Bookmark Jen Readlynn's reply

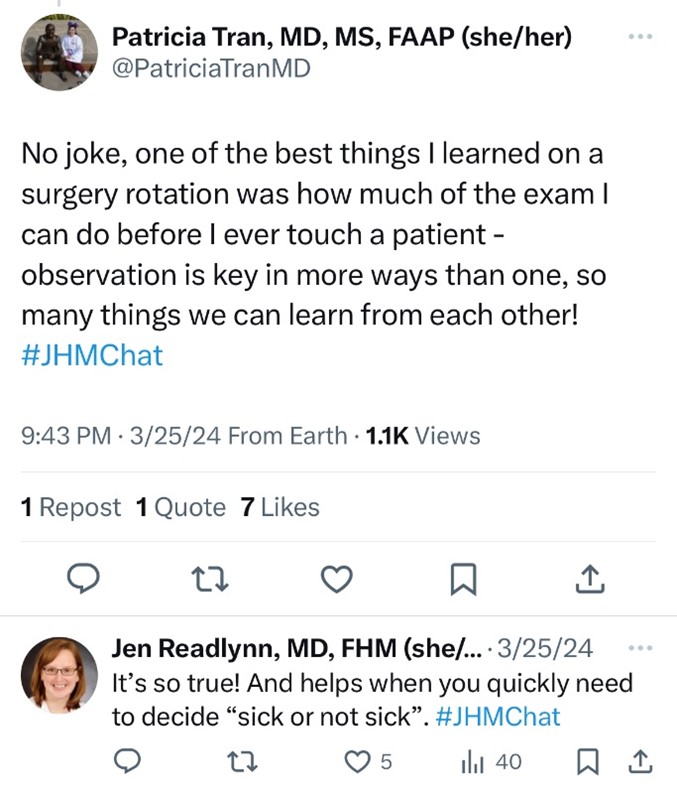[589, 762]
